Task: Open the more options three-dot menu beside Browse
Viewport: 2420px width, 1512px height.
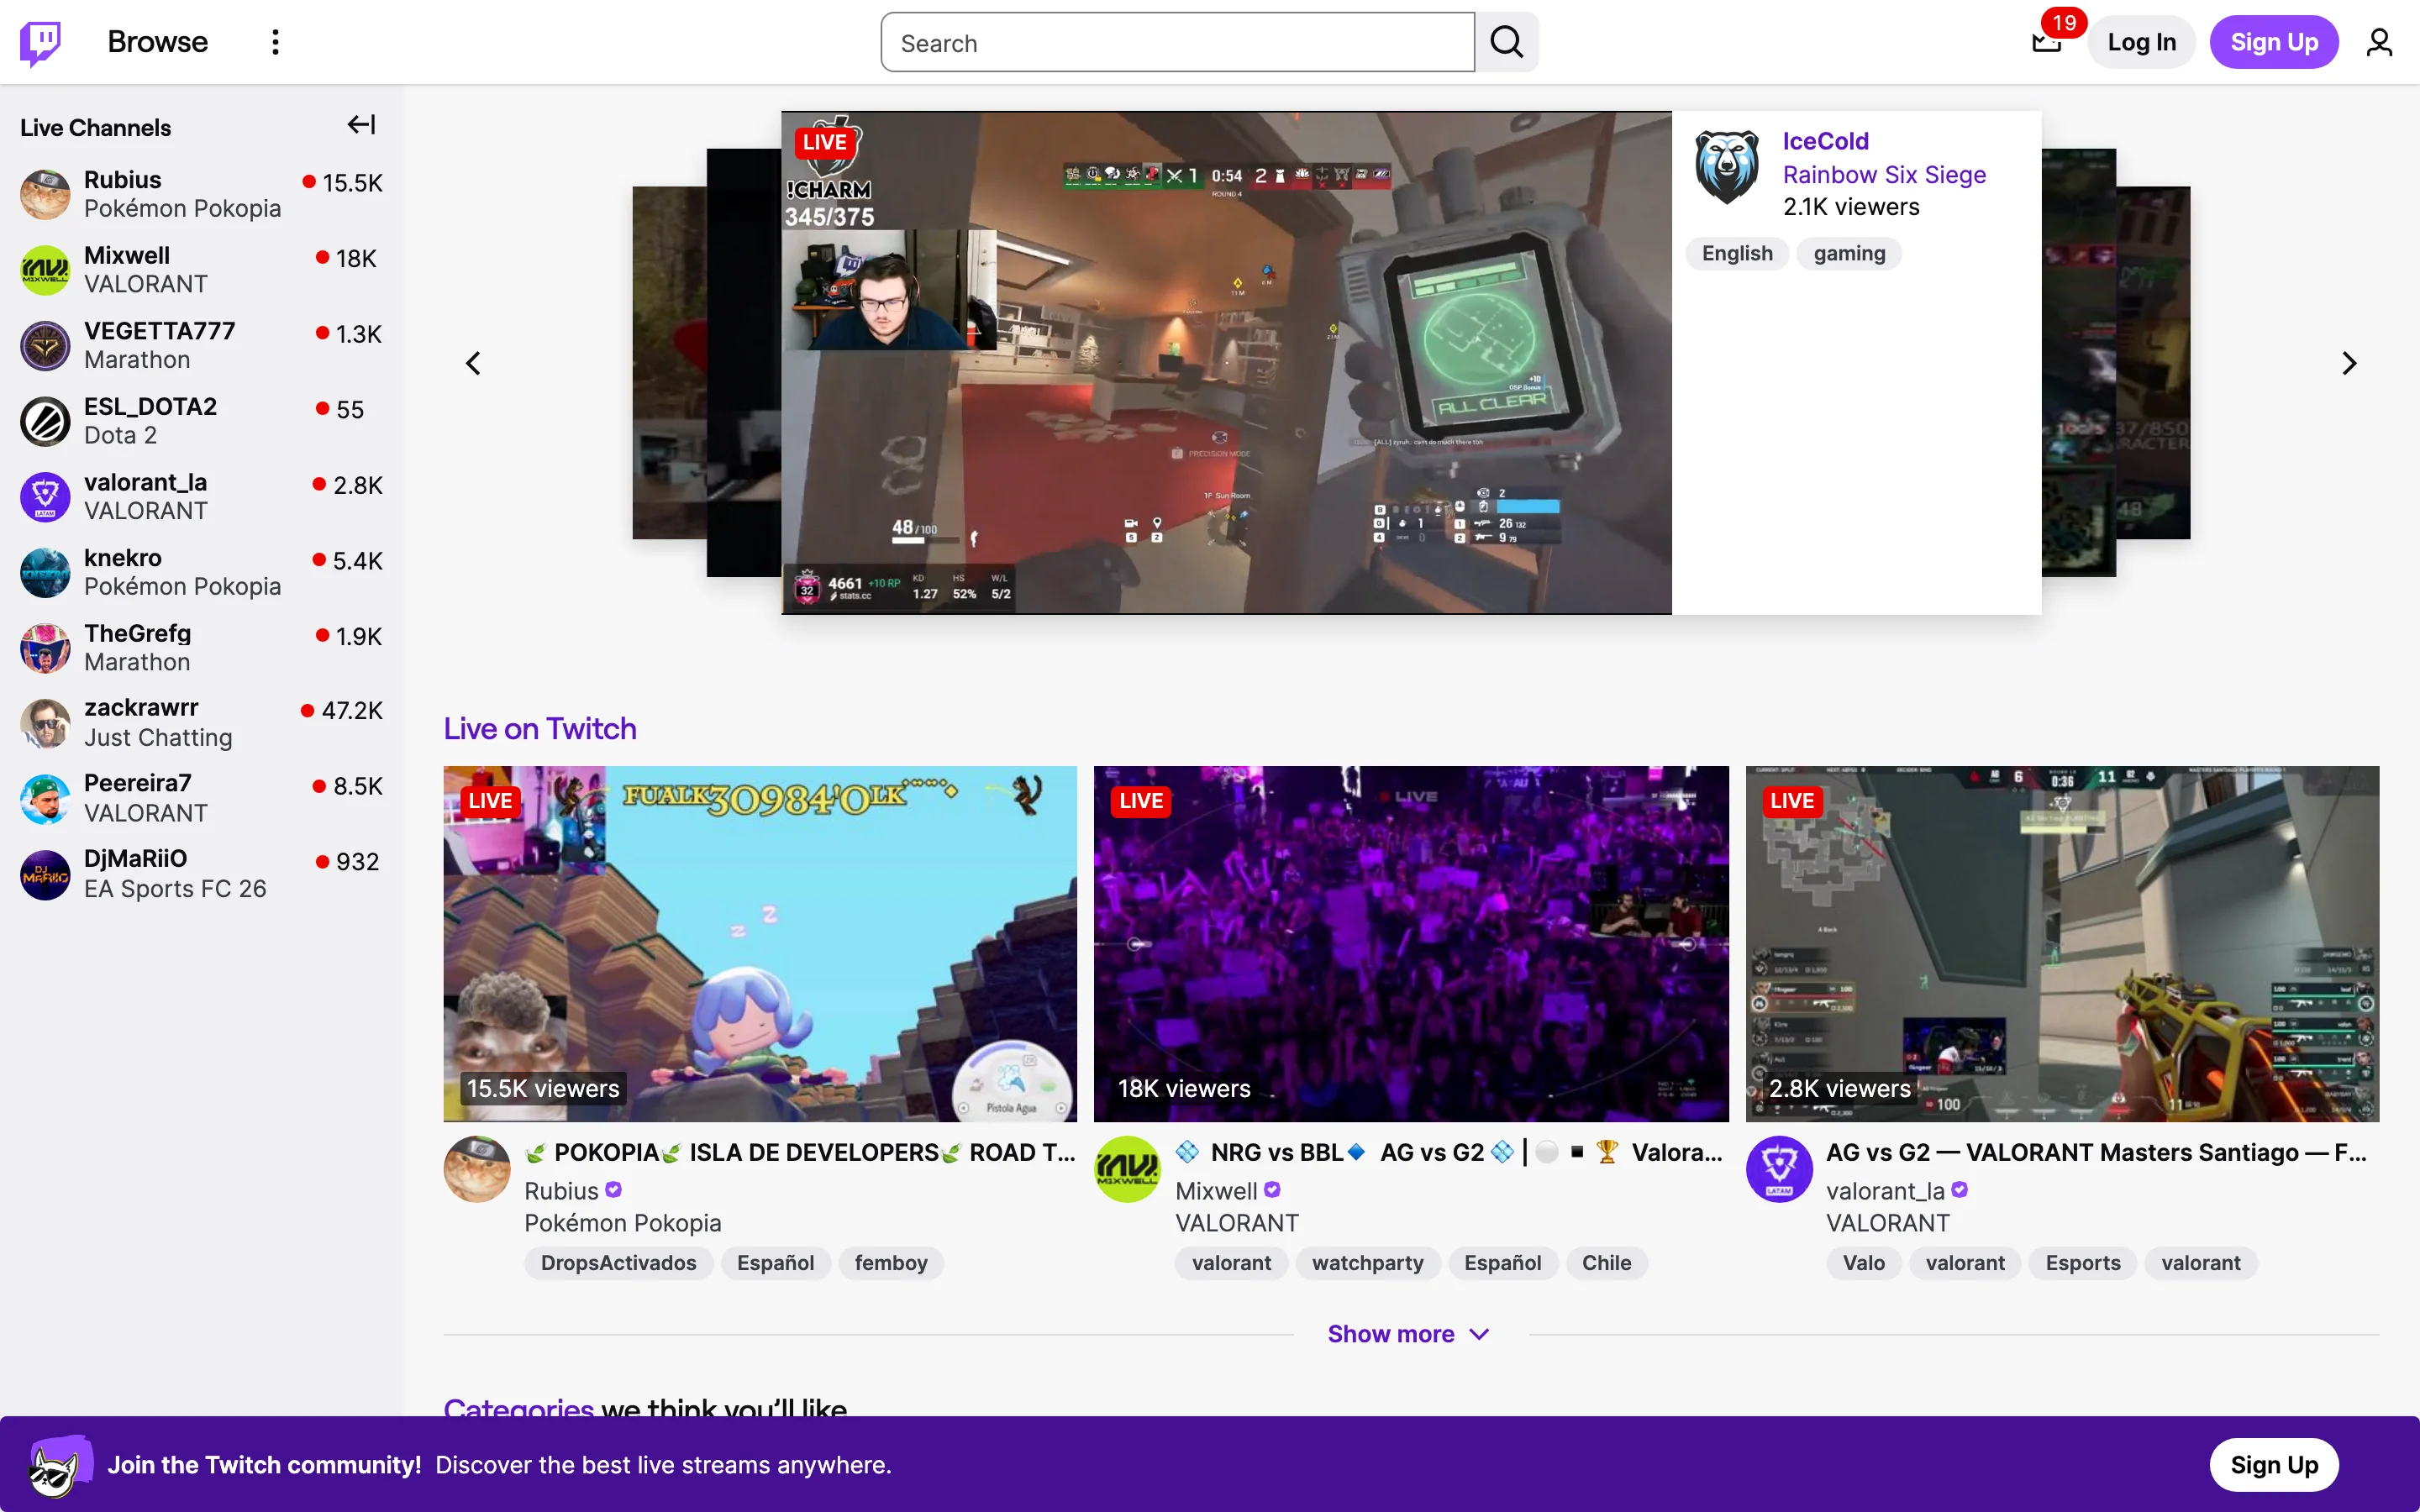Action: pyautogui.click(x=275, y=41)
